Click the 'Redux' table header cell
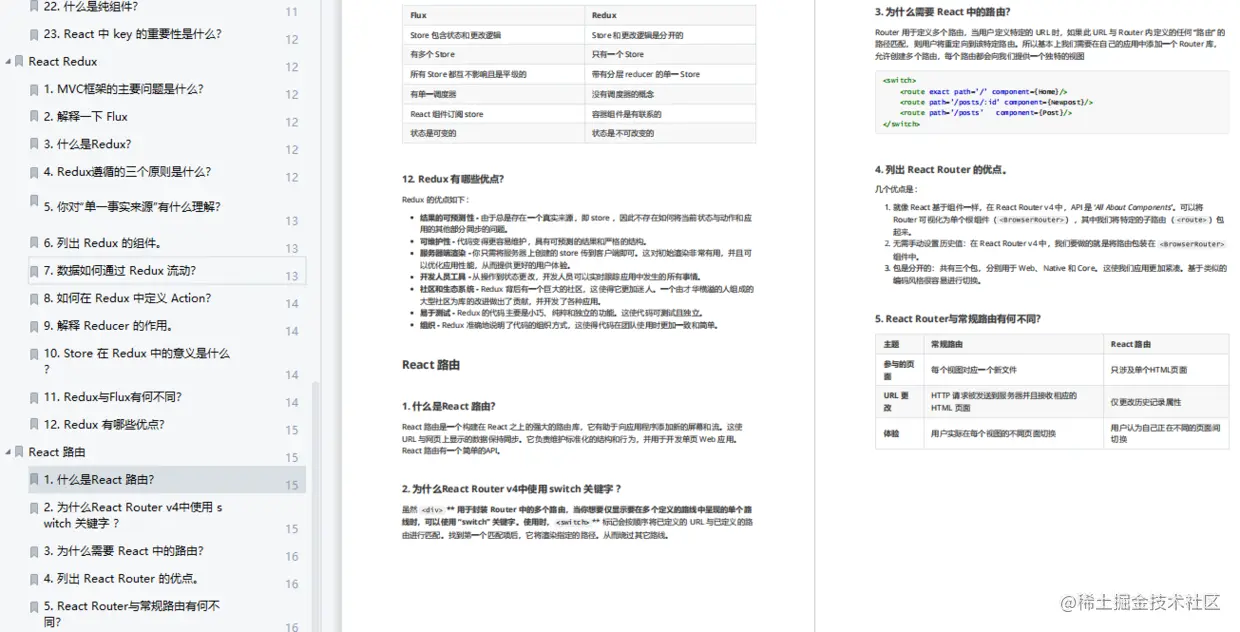Image resolution: width=1240 pixels, height=632 pixels. (670, 15)
